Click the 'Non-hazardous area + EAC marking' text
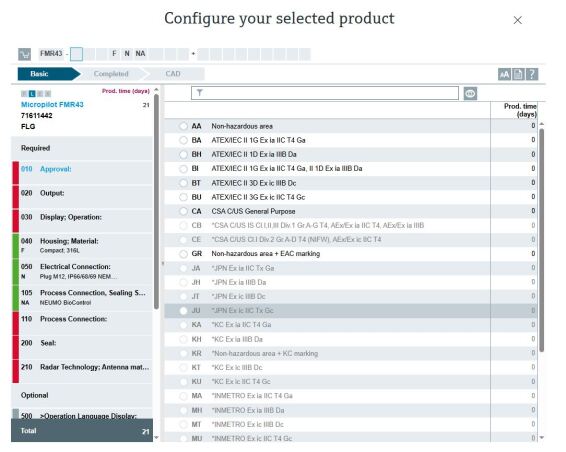Viewport: 566px width, 452px height. point(266,254)
